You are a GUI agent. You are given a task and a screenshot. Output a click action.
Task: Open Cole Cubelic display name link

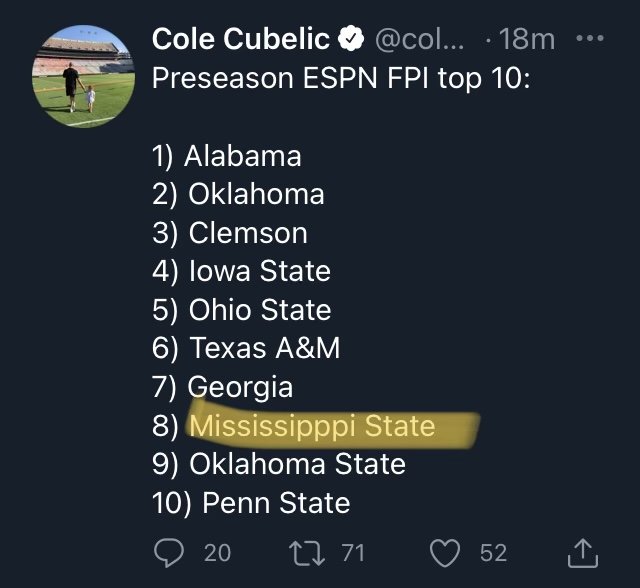240,39
